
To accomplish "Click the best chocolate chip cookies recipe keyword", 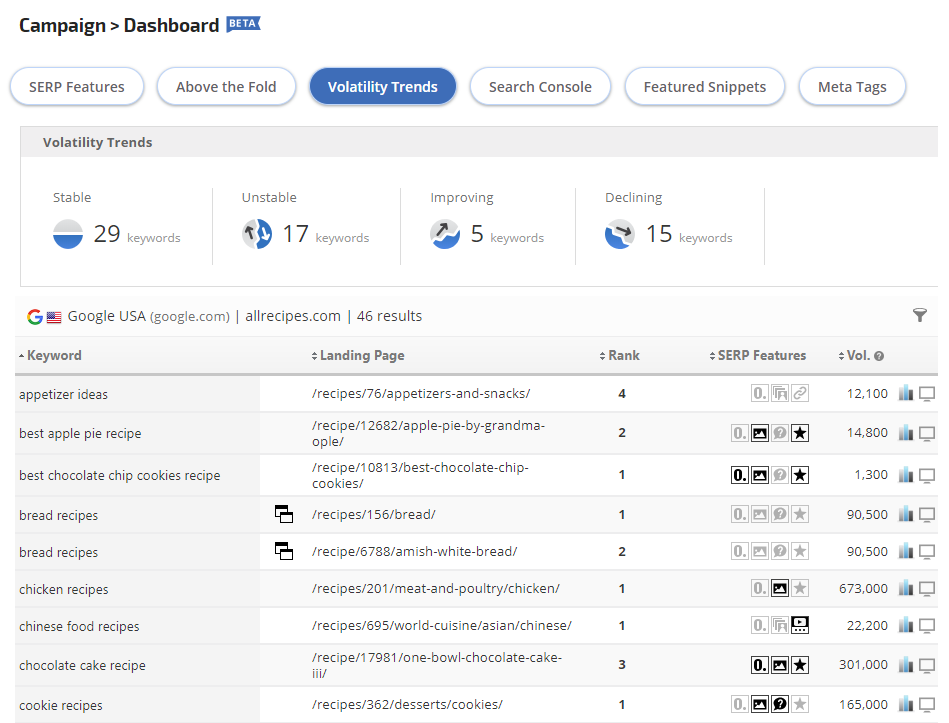I will [119, 475].
